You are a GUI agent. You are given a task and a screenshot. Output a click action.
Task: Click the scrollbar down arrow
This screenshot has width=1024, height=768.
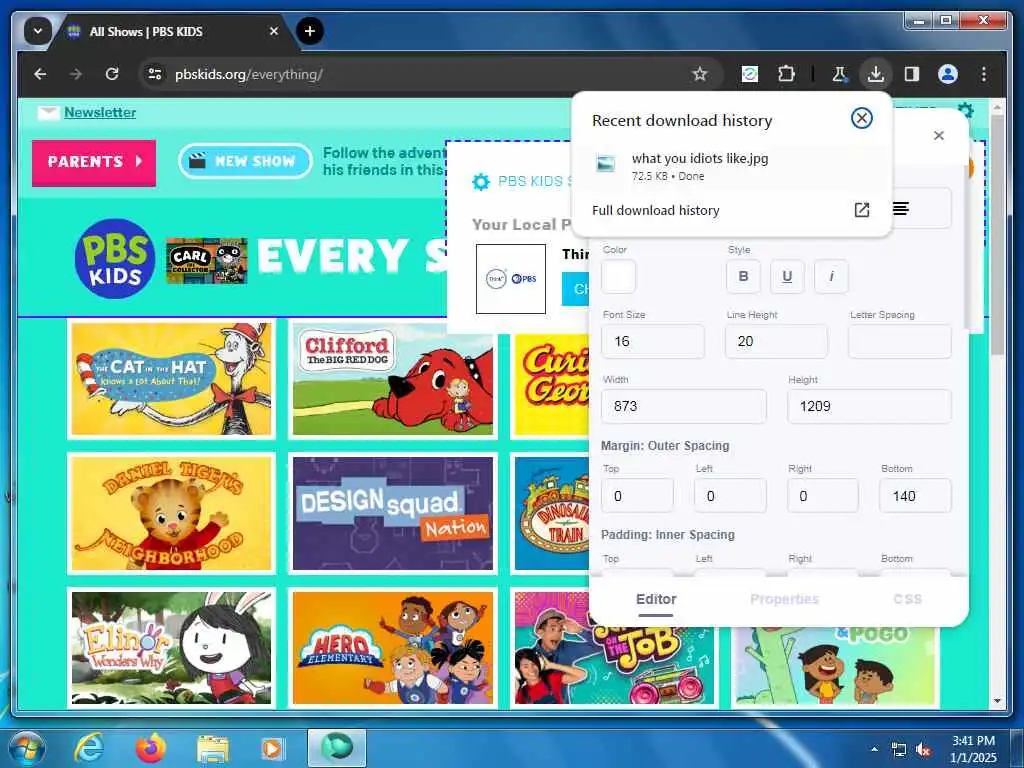point(997,701)
